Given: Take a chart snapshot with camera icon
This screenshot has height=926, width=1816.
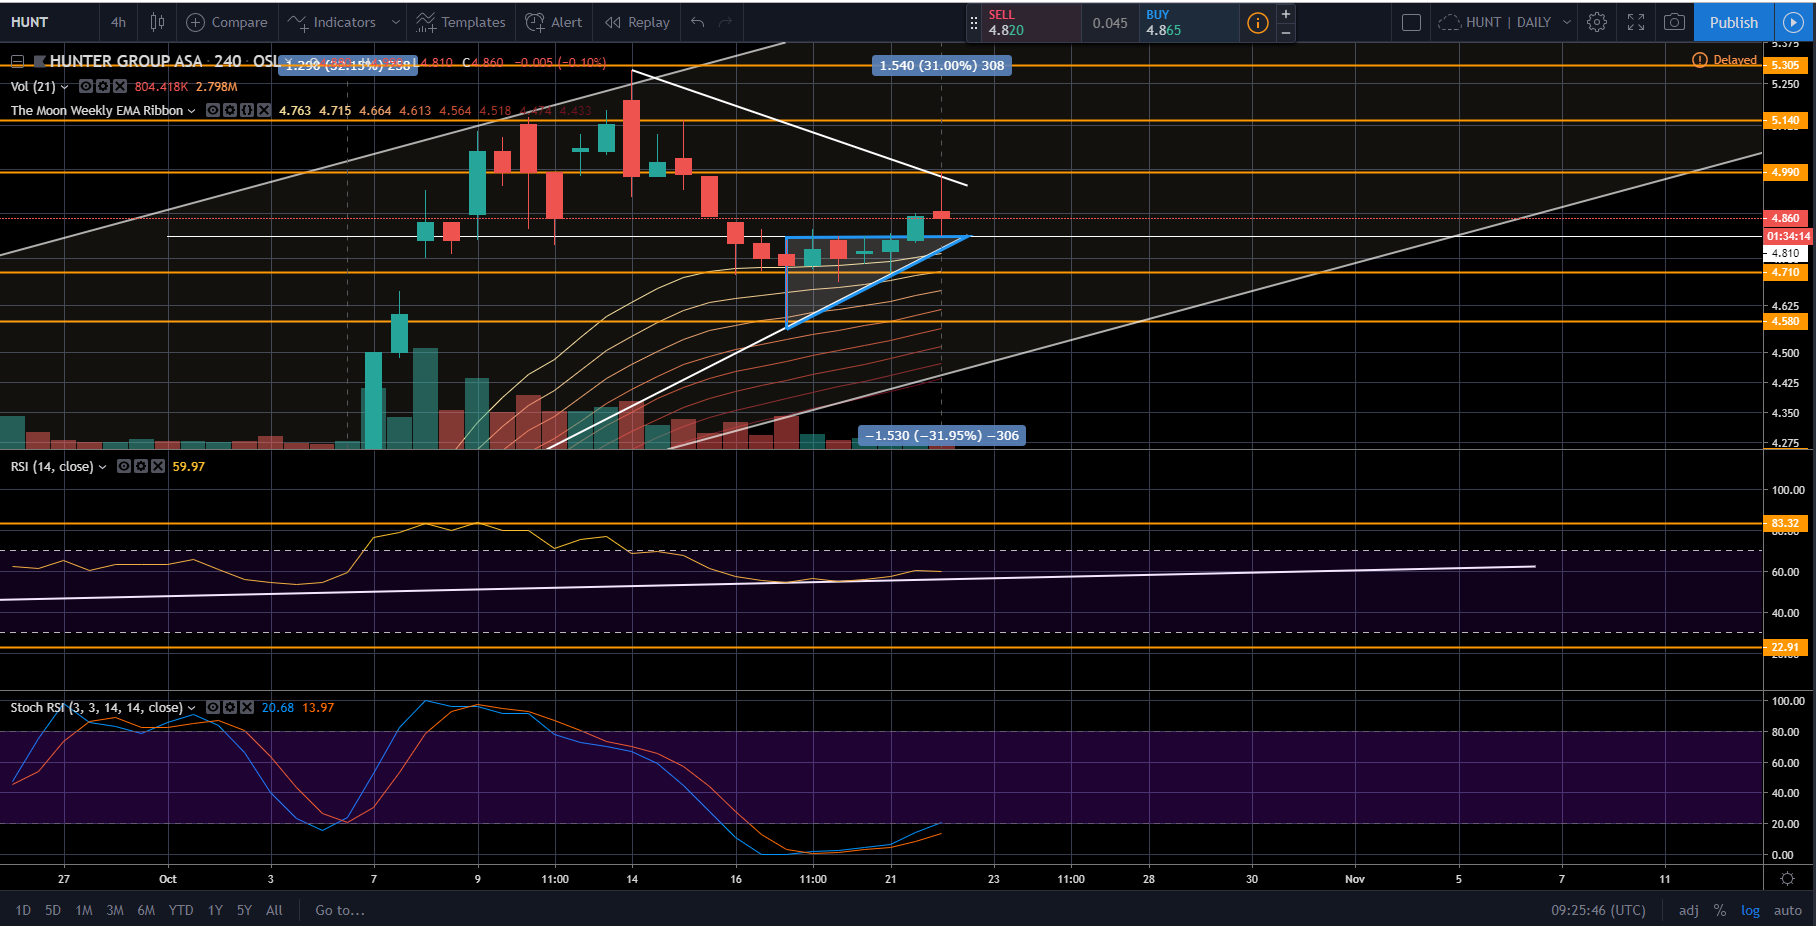Looking at the screenshot, I should click(1674, 22).
